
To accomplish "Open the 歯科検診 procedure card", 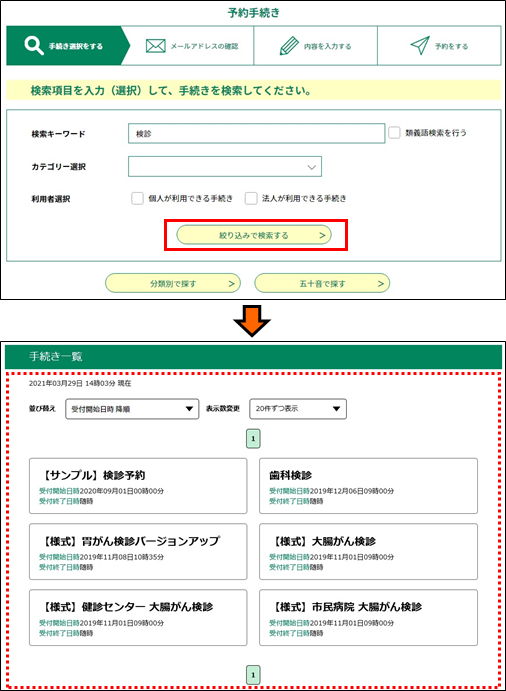I will pos(368,486).
